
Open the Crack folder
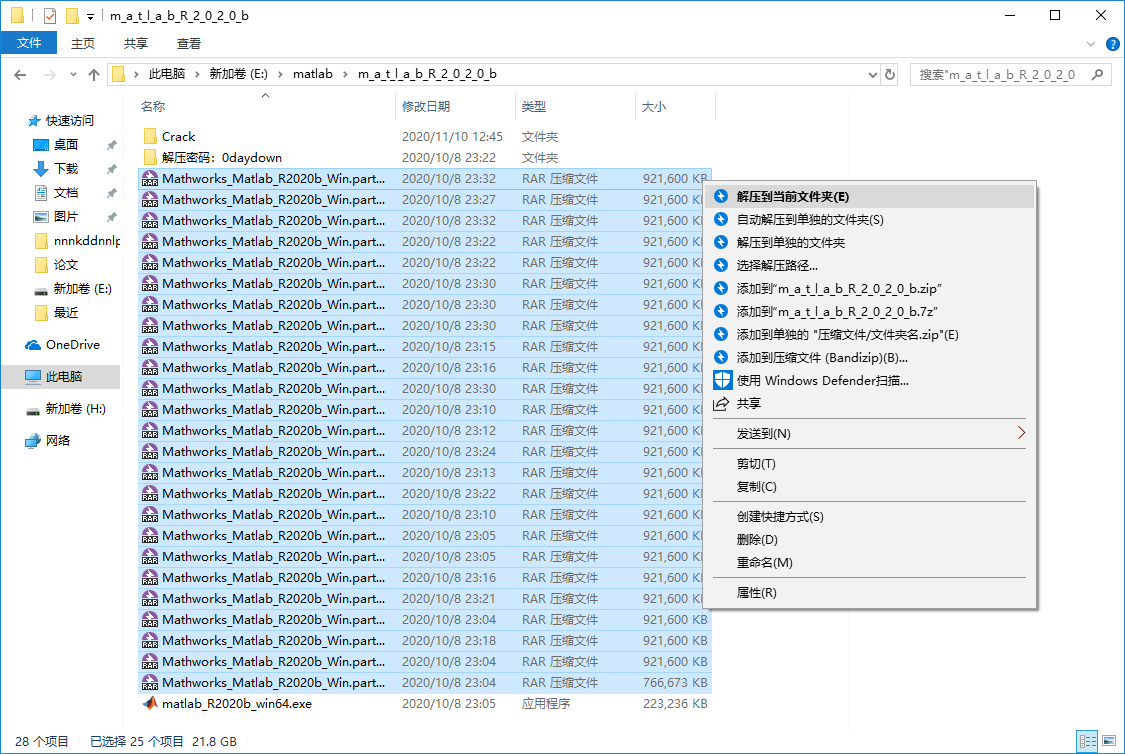176,136
